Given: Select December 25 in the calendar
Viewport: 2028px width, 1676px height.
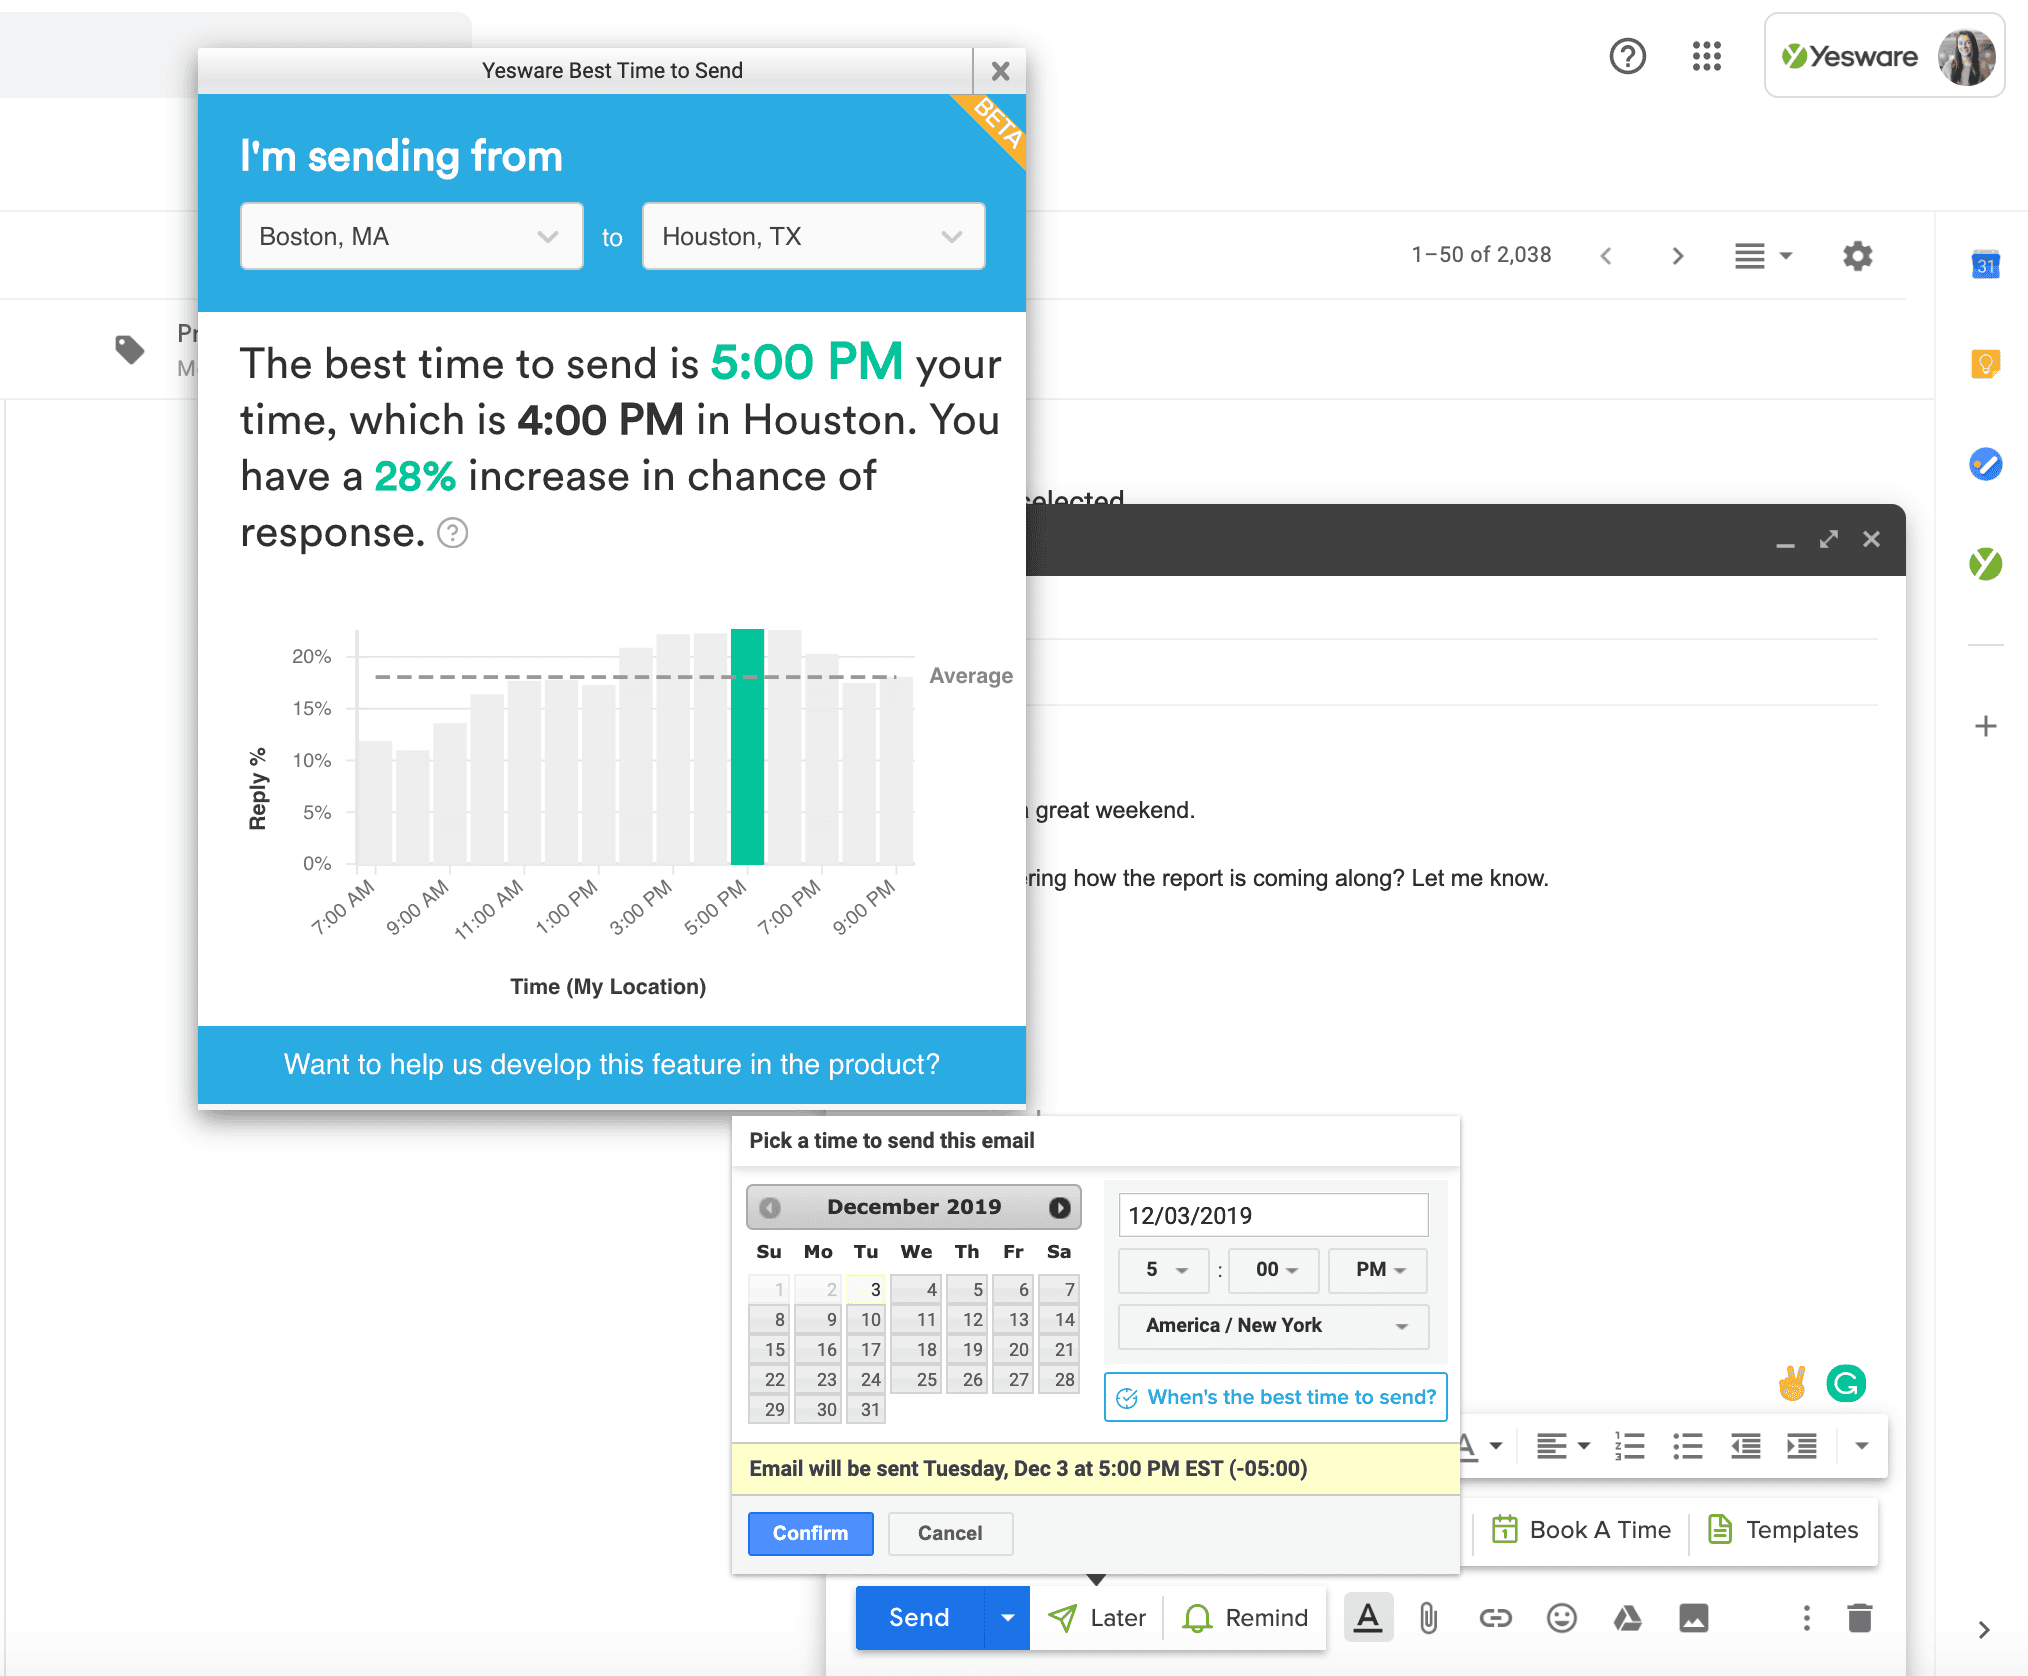Looking at the screenshot, I should [916, 1379].
